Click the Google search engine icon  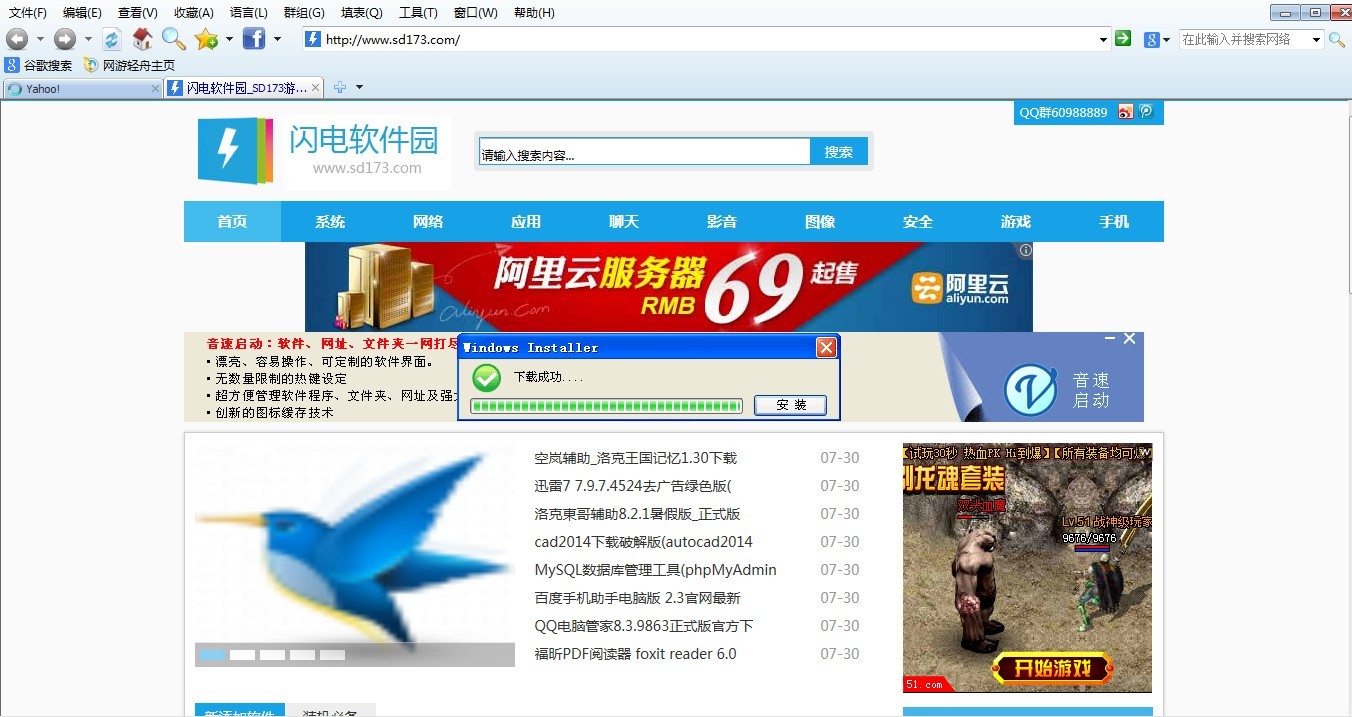tap(1152, 39)
